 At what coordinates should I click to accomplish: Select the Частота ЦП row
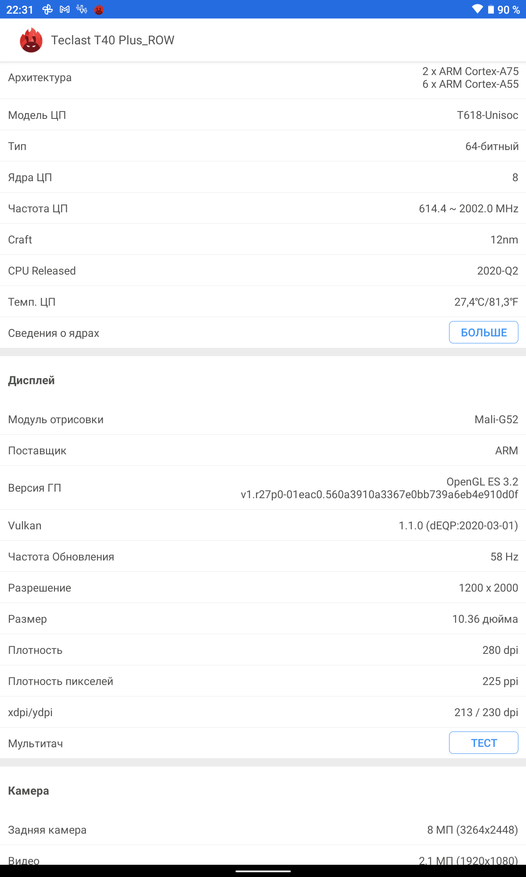coord(263,209)
